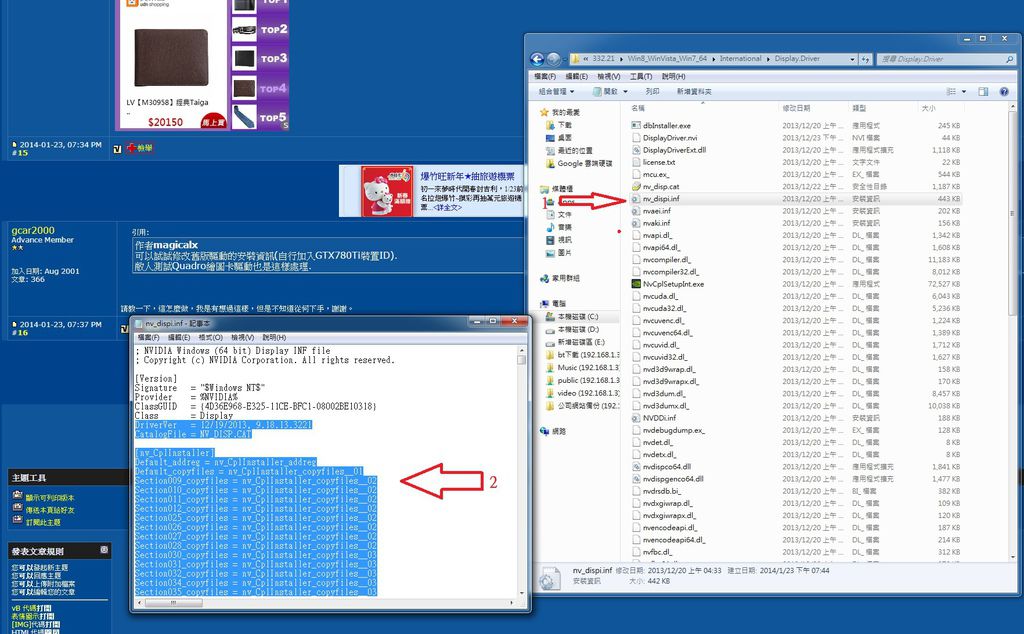1024x634 pixels.
Task: Open Explorer help via the question mark icon
Action: click(x=1004, y=92)
